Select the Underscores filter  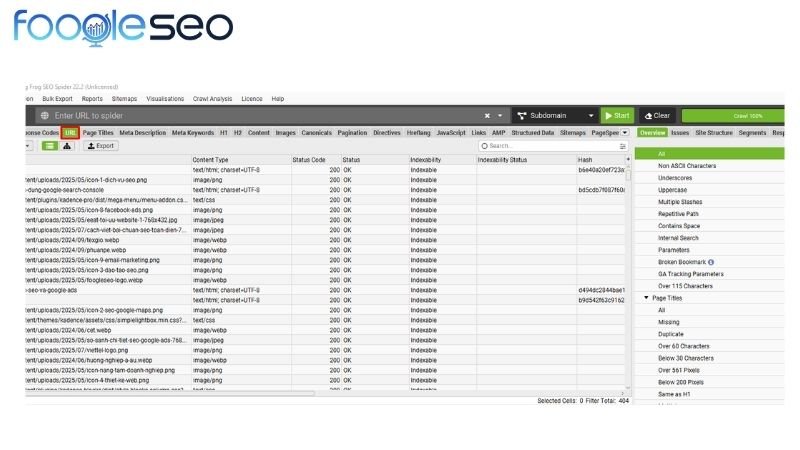tap(675, 178)
